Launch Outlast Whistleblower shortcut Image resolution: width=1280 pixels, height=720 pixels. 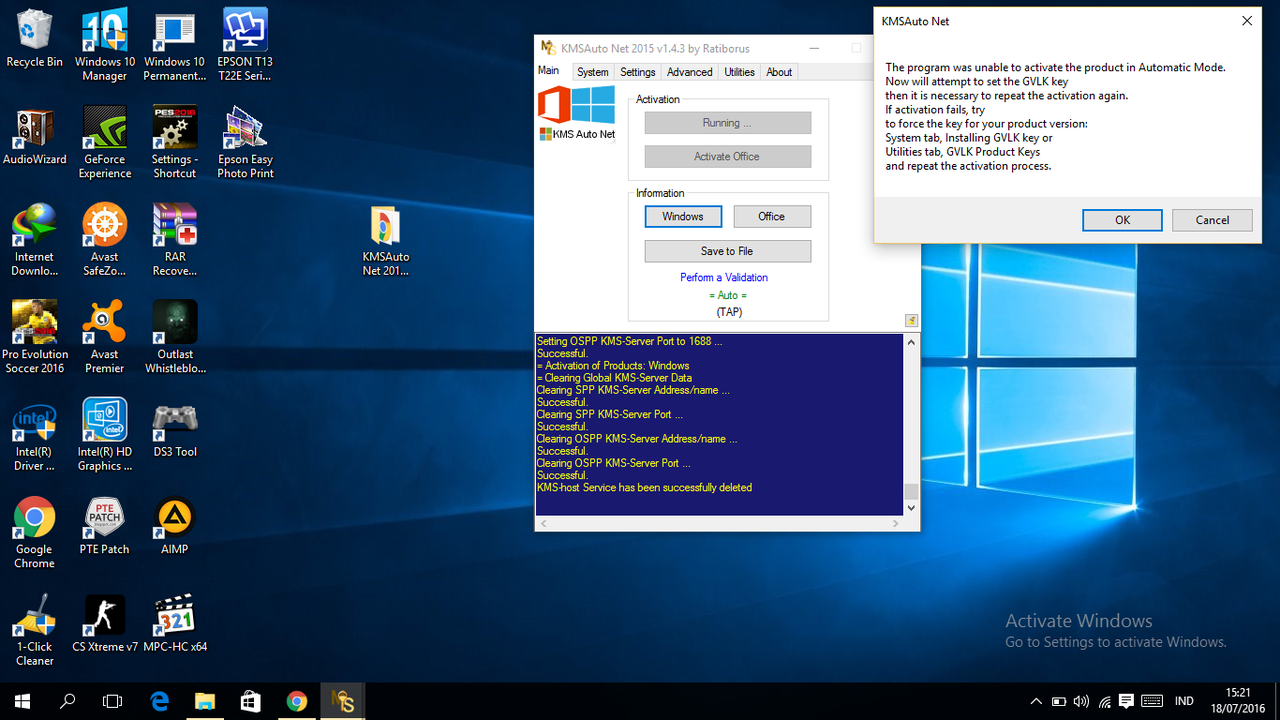point(174,337)
